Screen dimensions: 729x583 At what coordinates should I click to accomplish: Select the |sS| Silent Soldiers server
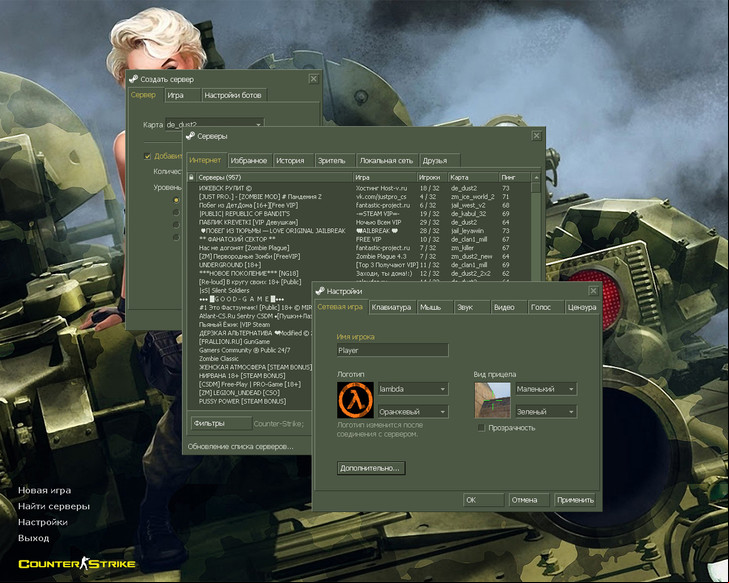coord(250,291)
